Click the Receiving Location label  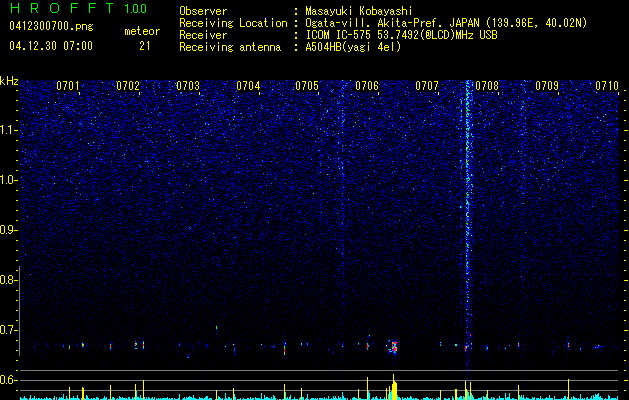click(x=233, y=23)
